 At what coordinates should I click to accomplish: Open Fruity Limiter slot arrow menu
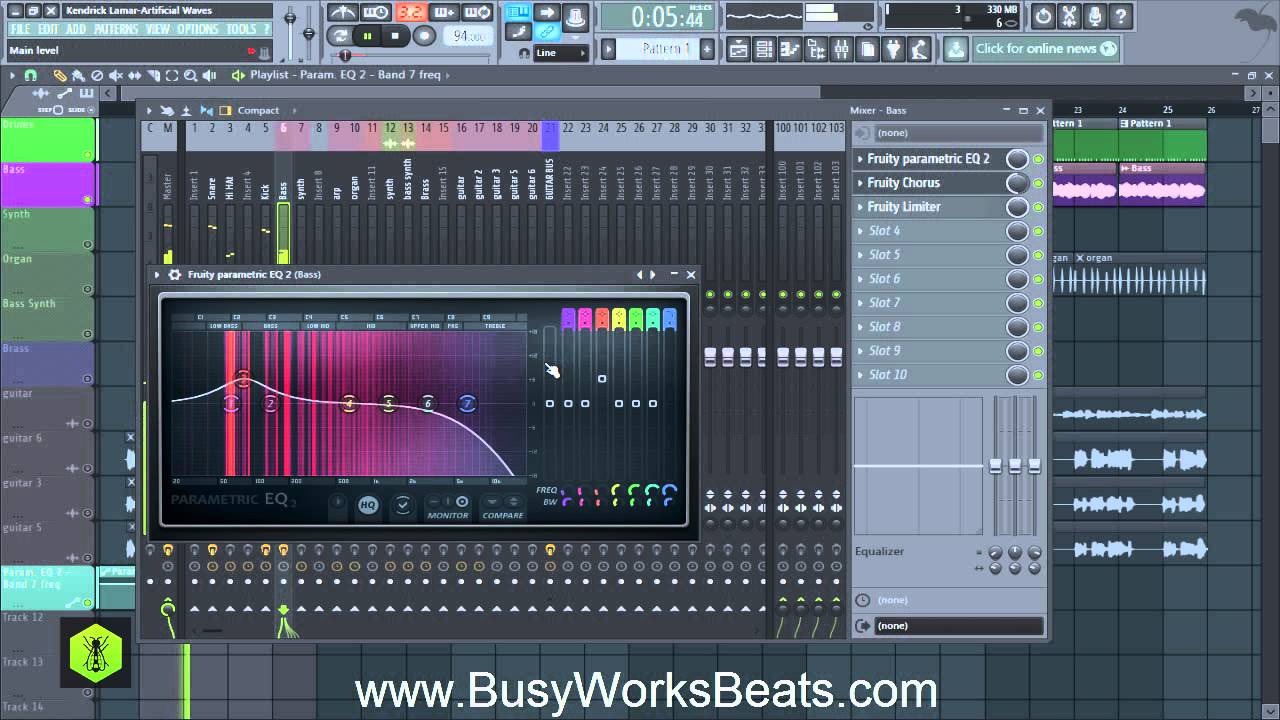coord(860,207)
